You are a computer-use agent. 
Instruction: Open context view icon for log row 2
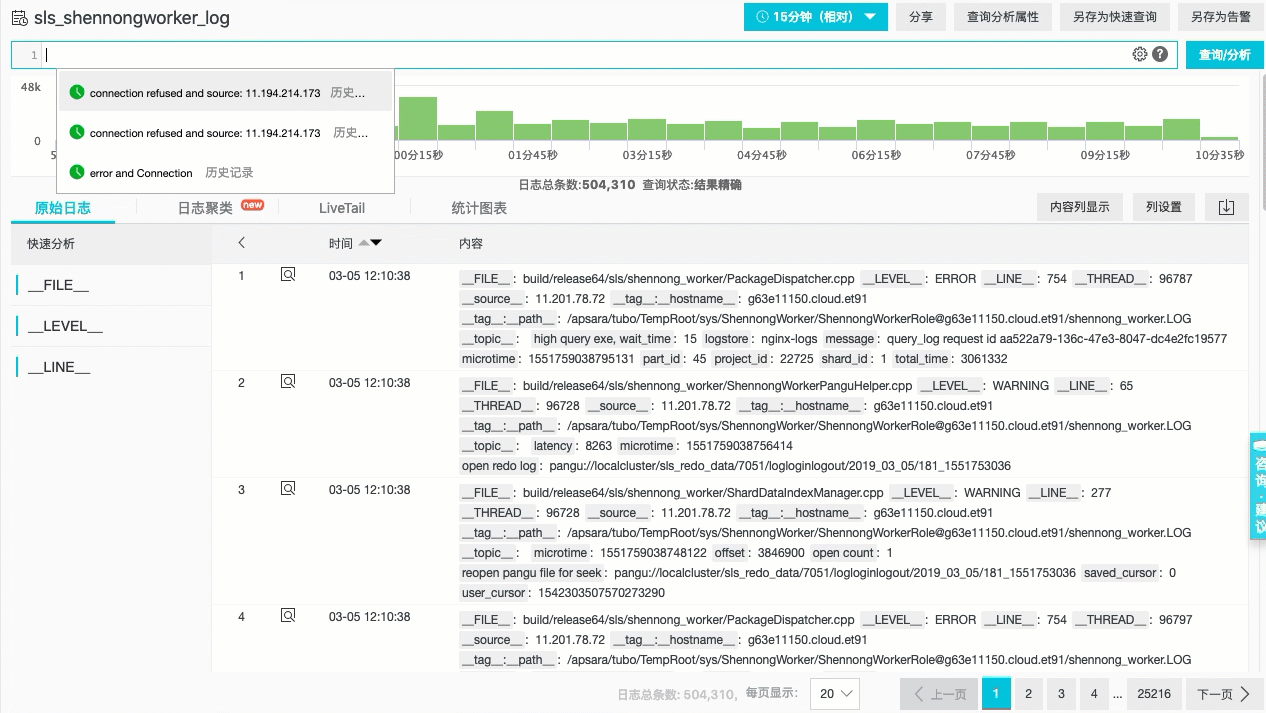[288, 382]
